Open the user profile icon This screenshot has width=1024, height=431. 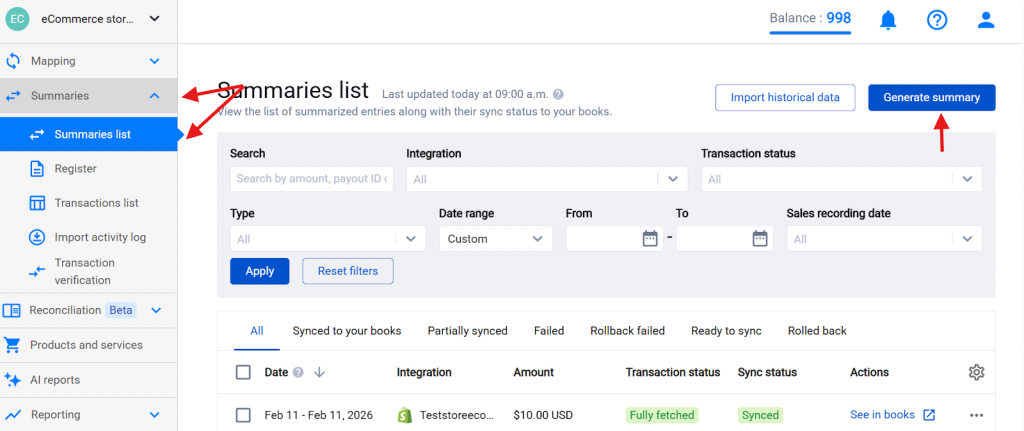[x=986, y=20]
